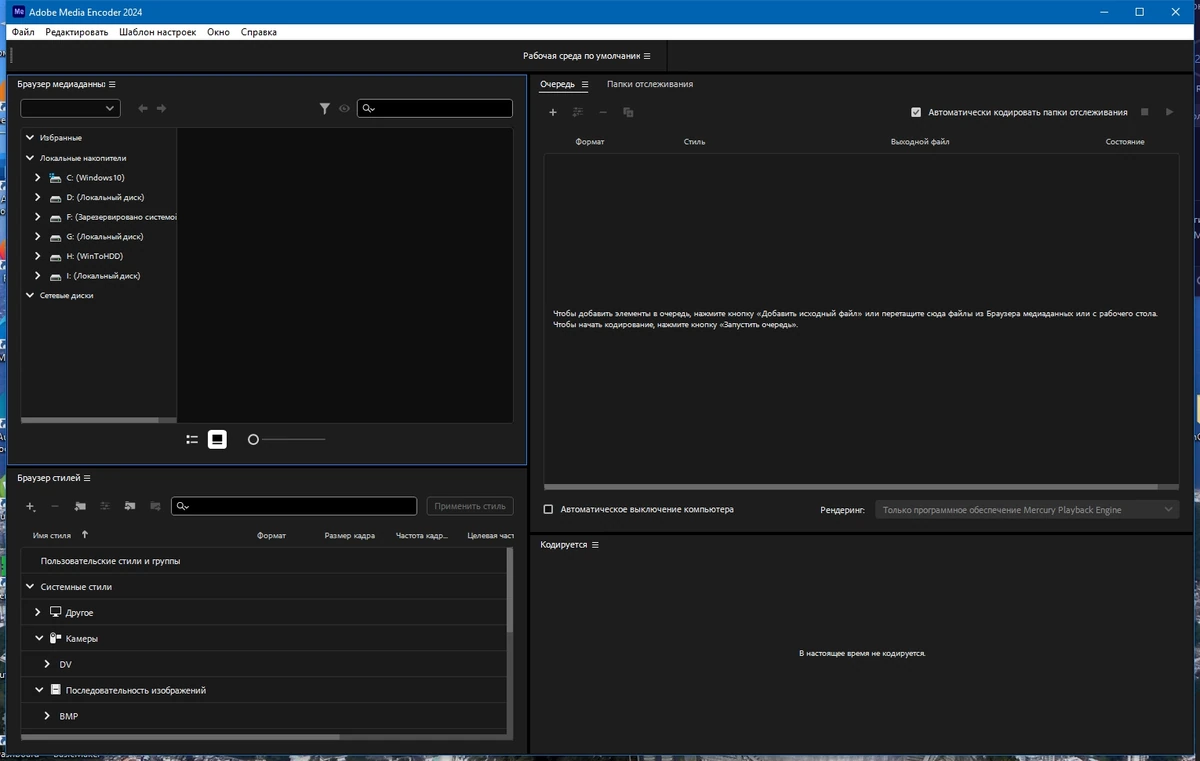
Task: Open the Style Browser panel menu icon
Action: pyautogui.click(x=87, y=478)
